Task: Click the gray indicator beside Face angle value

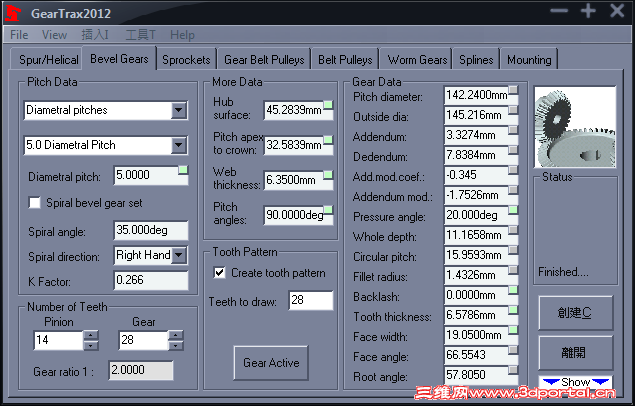Action: coord(513,350)
